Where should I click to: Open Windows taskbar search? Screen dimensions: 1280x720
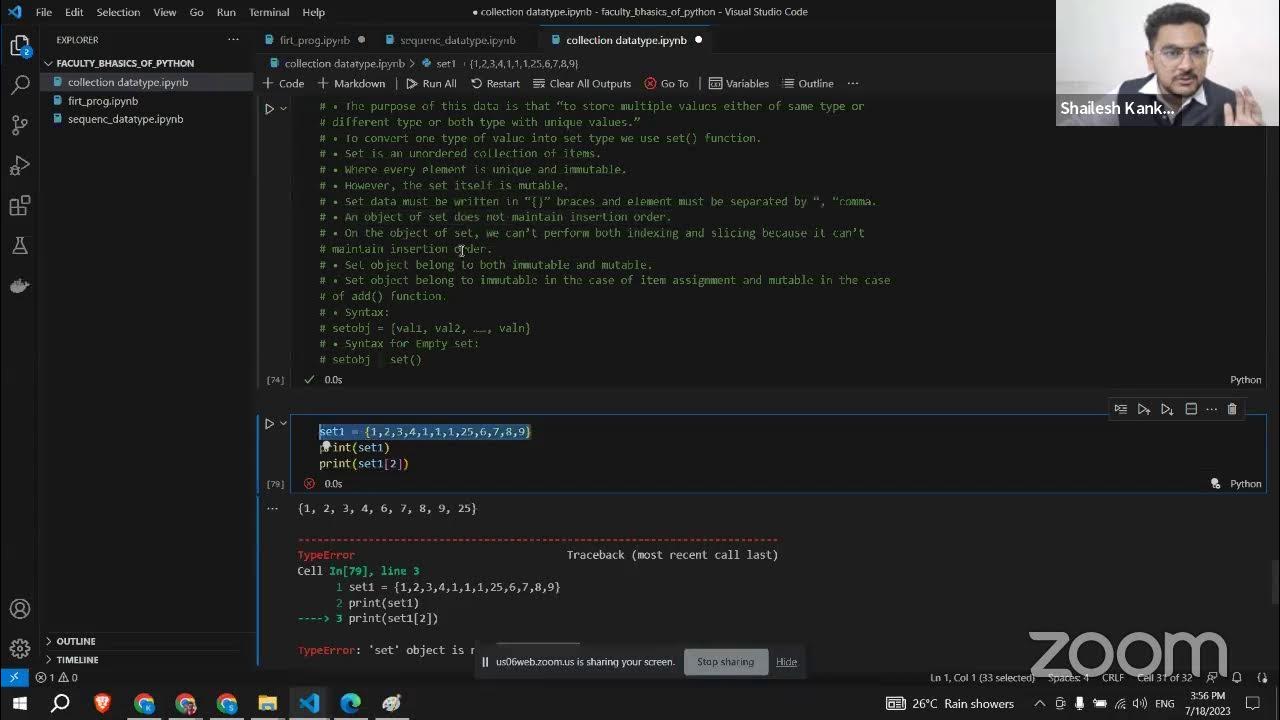(x=60, y=703)
